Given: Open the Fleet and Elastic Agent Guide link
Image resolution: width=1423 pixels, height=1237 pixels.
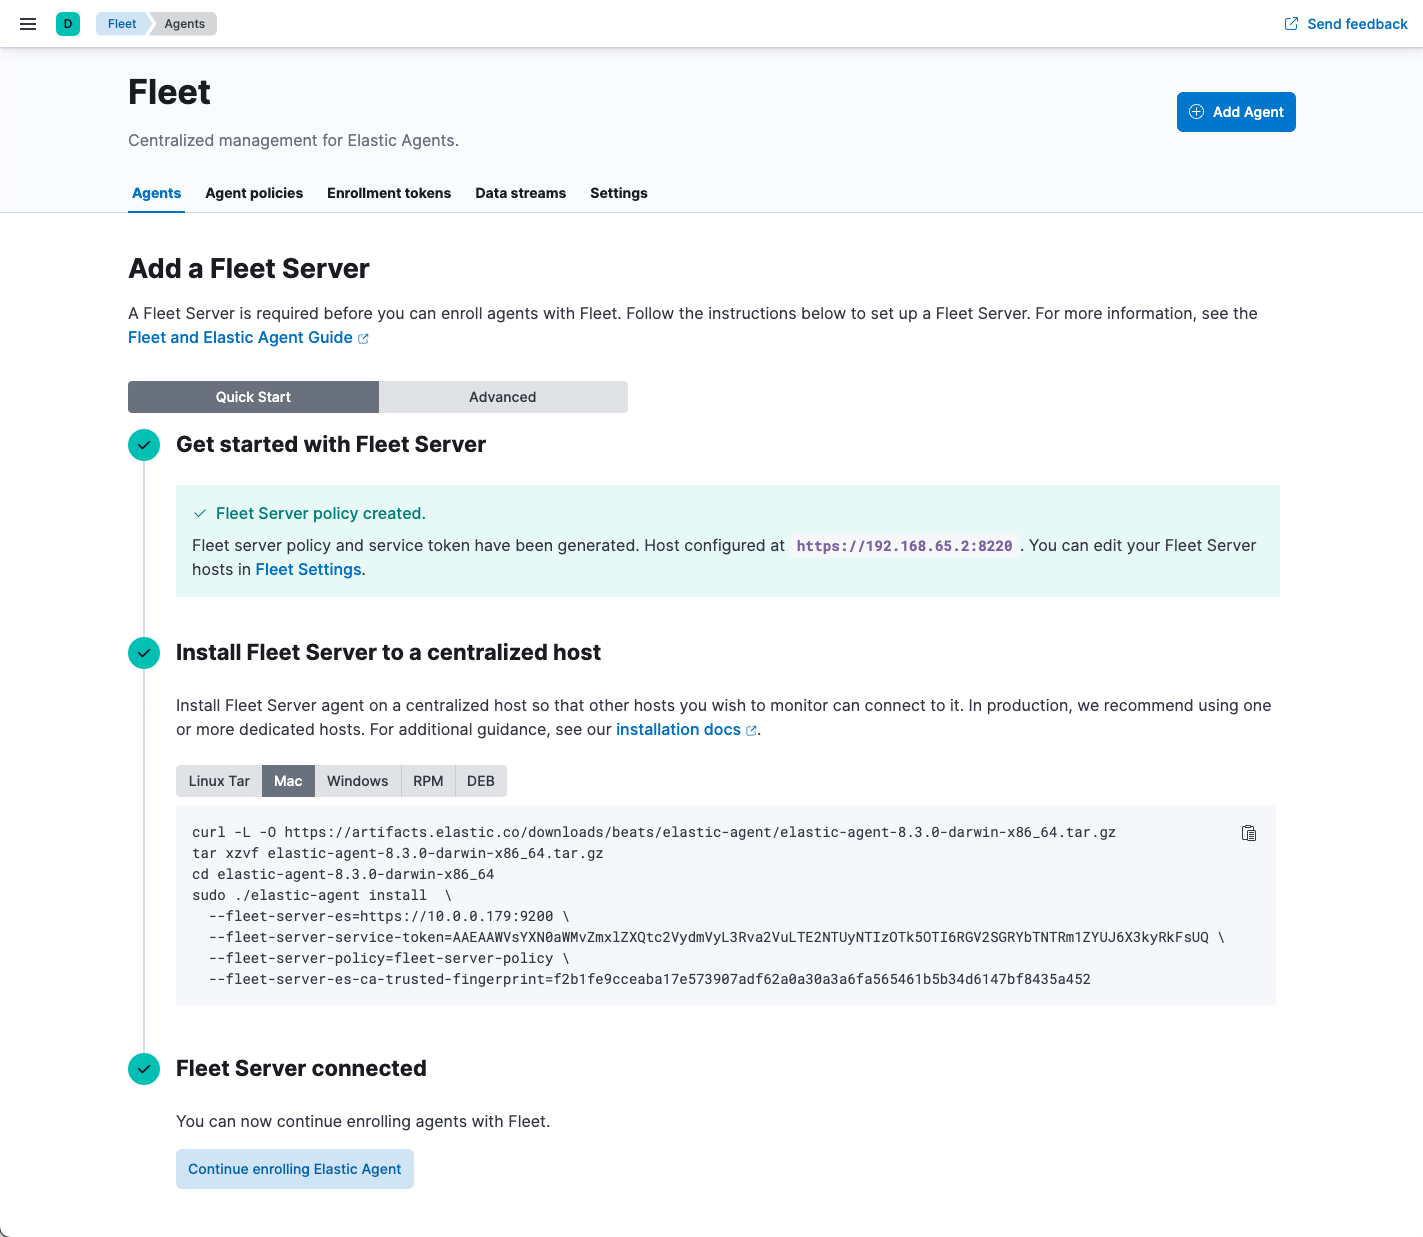Looking at the screenshot, I should click(241, 337).
